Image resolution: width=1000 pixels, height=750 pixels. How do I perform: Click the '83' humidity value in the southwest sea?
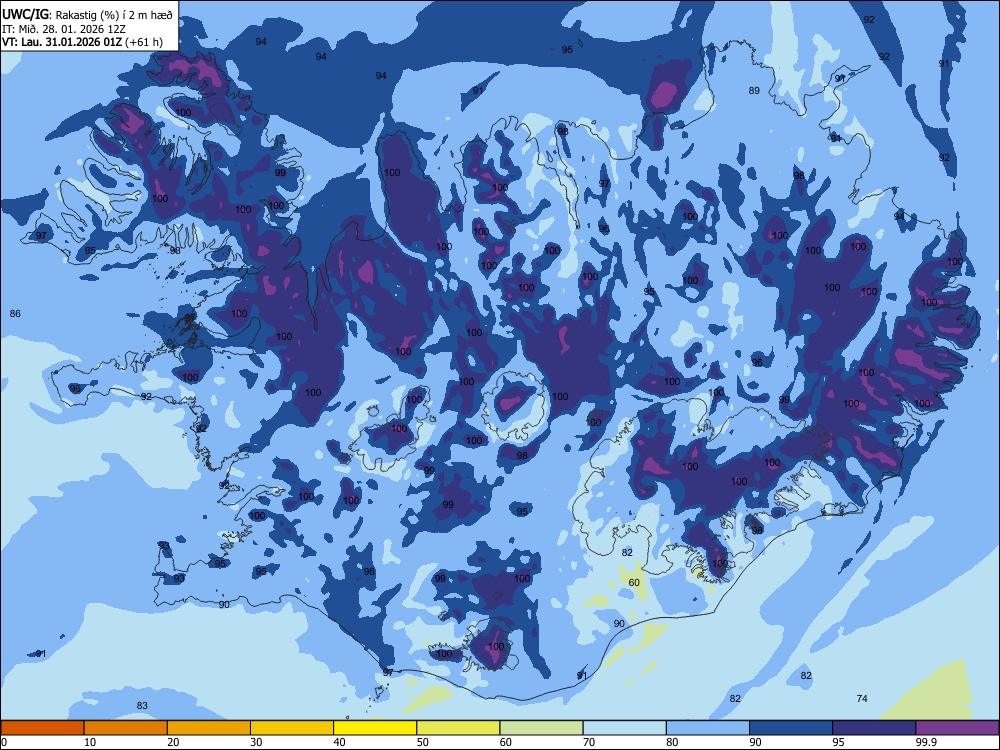tap(142, 705)
